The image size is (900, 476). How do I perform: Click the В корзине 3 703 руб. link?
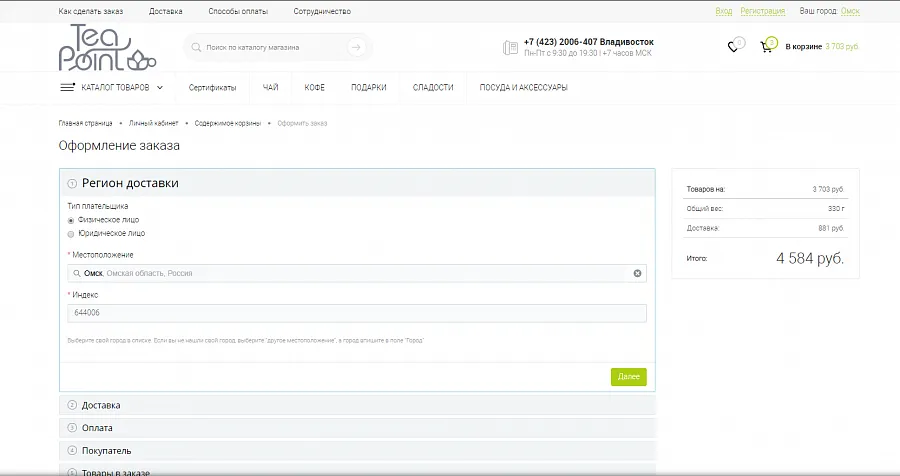tap(822, 47)
